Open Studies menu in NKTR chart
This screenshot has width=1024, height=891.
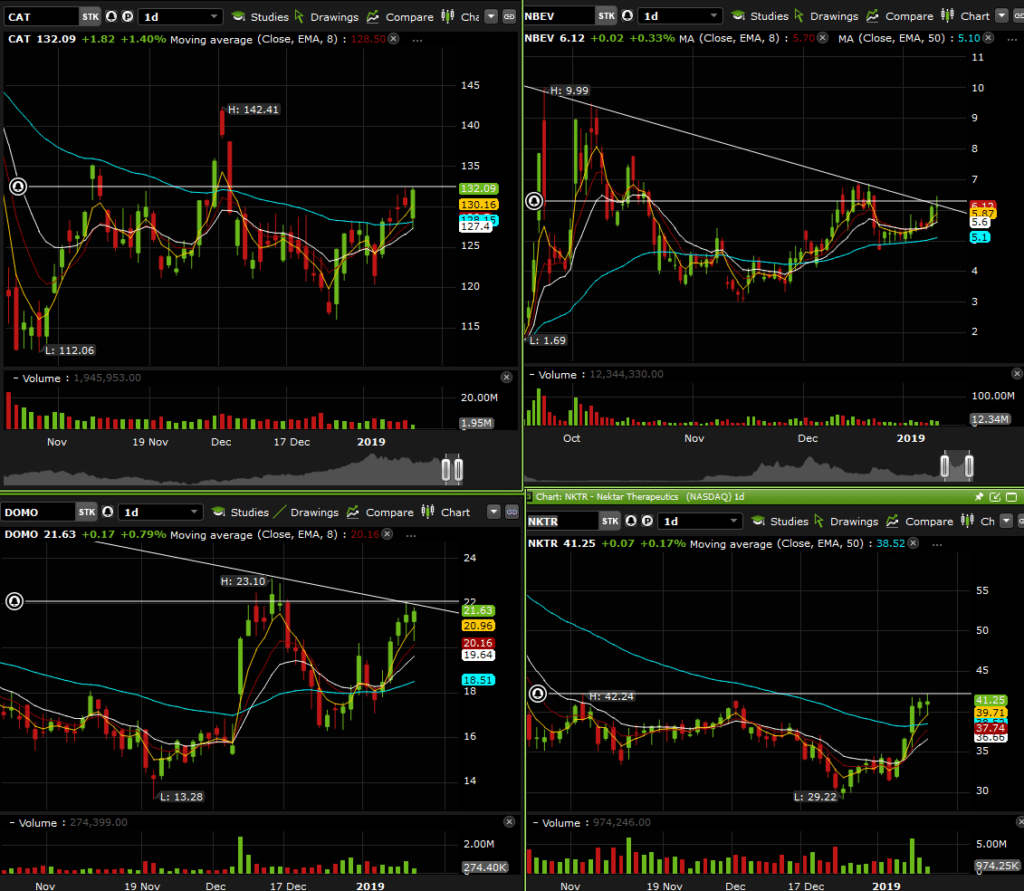coord(780,521)
